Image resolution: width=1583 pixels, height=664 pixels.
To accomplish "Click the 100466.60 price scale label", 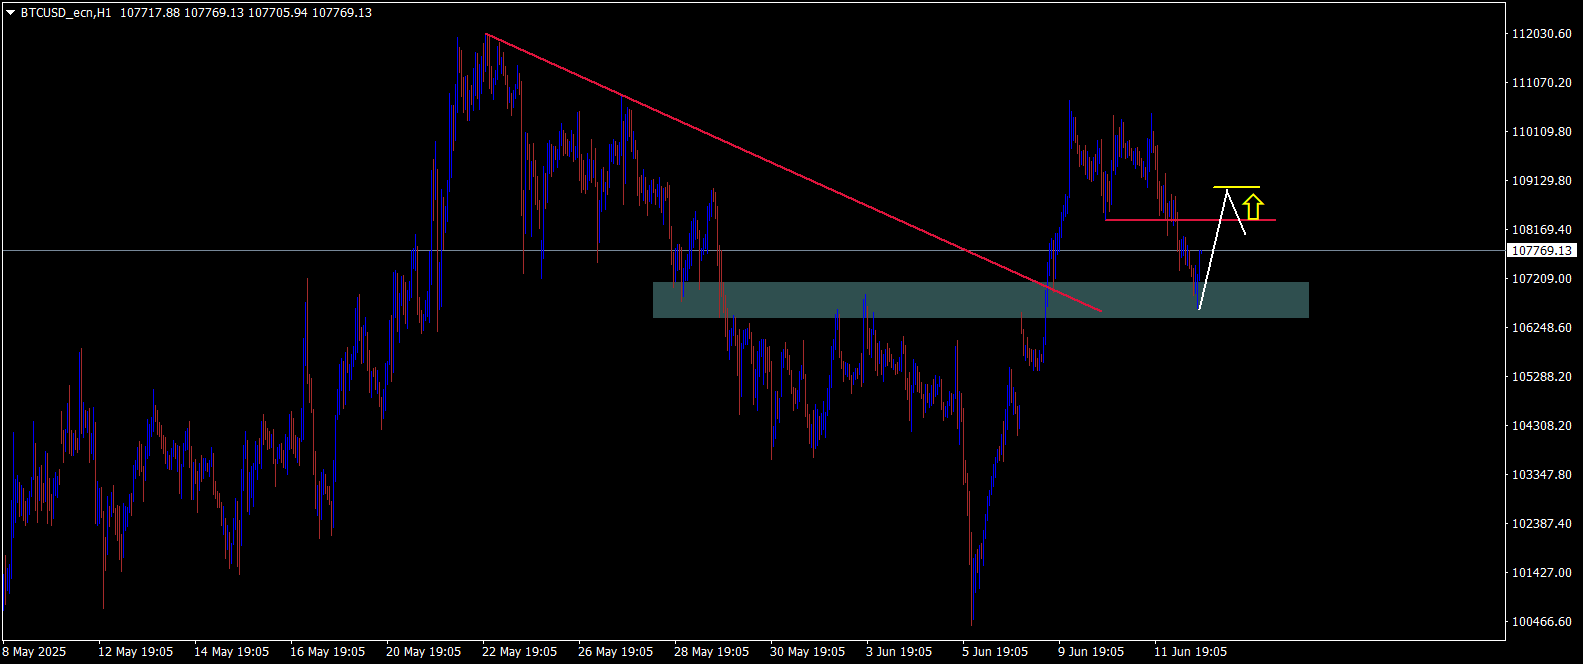I will coord(1541,622).
